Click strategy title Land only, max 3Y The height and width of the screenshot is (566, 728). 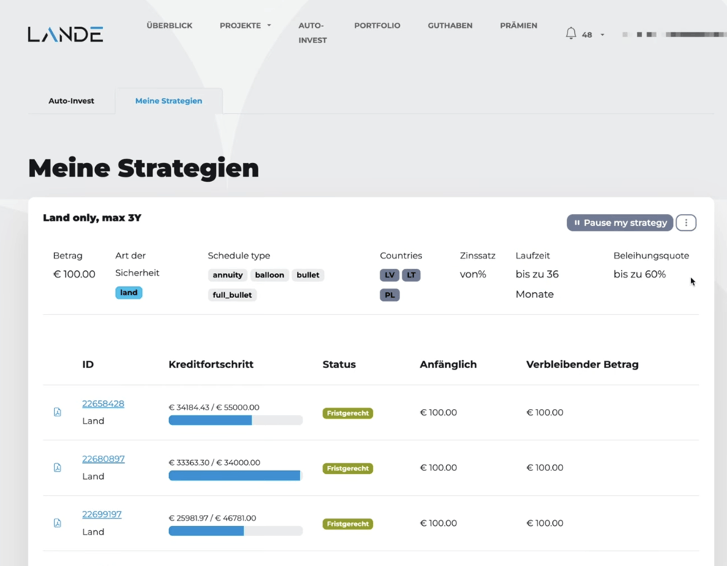tap(92, 218)
